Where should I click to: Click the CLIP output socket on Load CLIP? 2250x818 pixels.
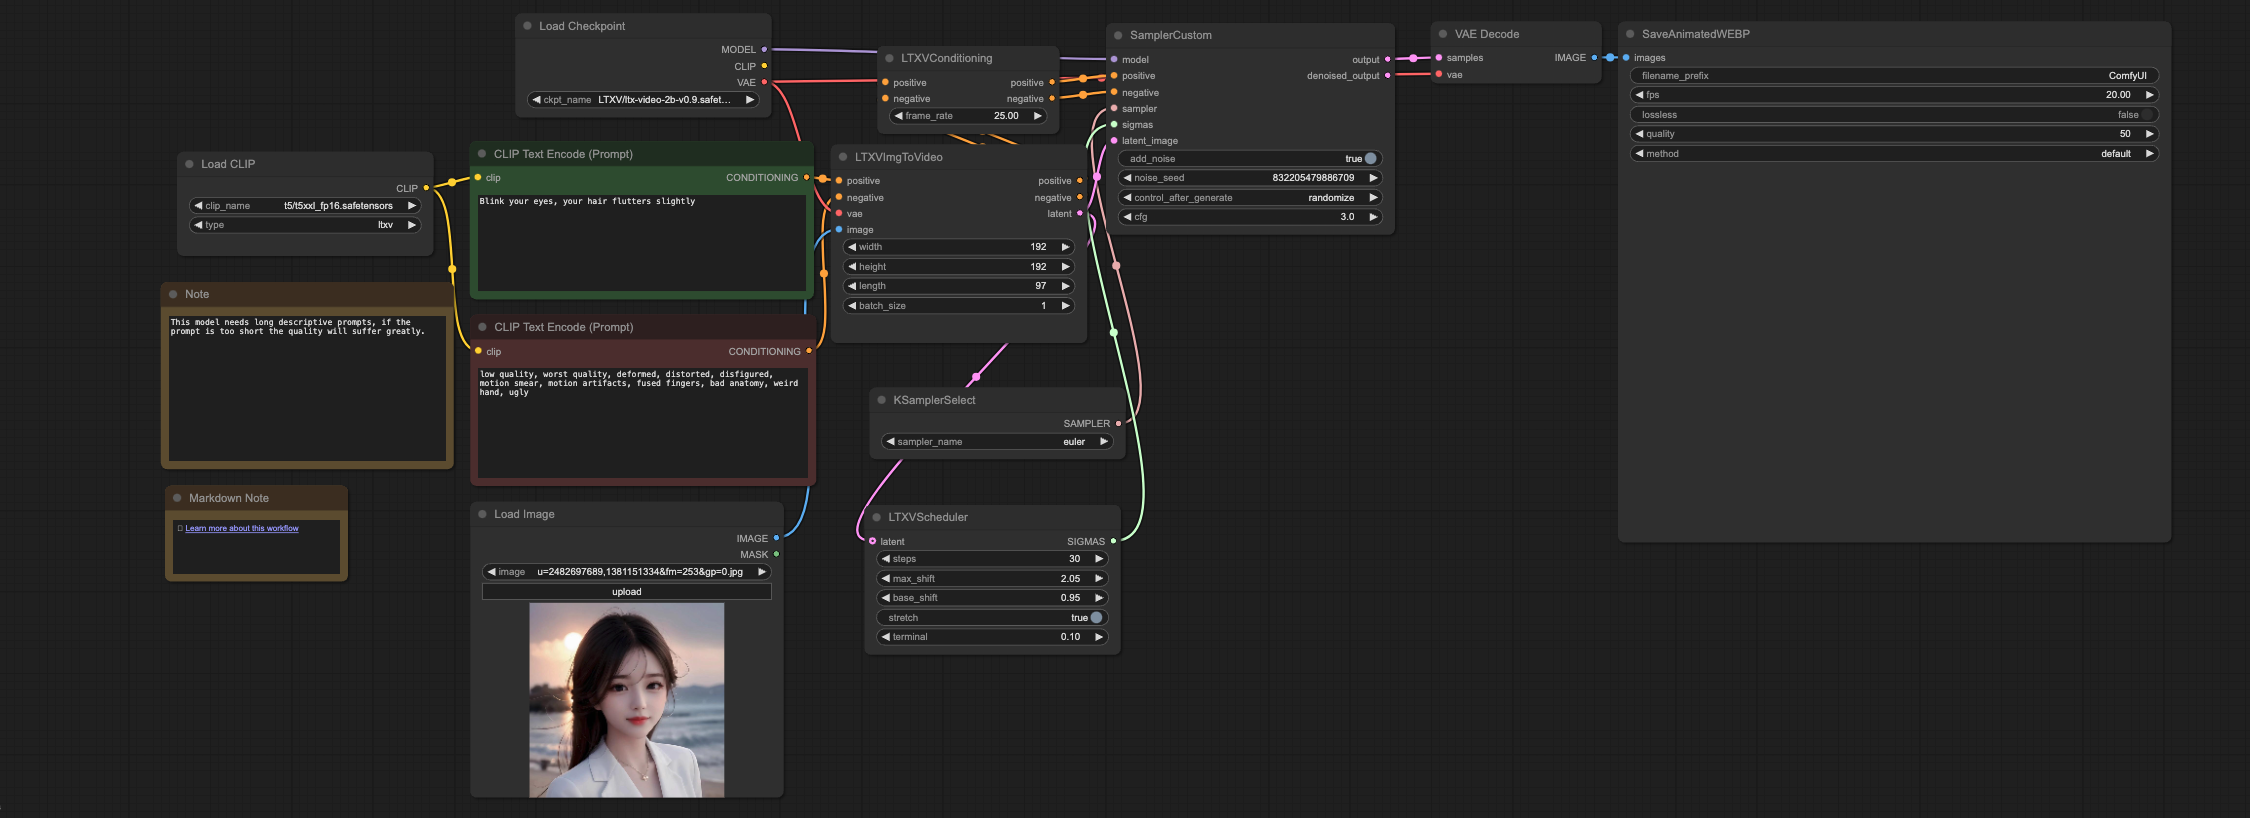[426, 188]
